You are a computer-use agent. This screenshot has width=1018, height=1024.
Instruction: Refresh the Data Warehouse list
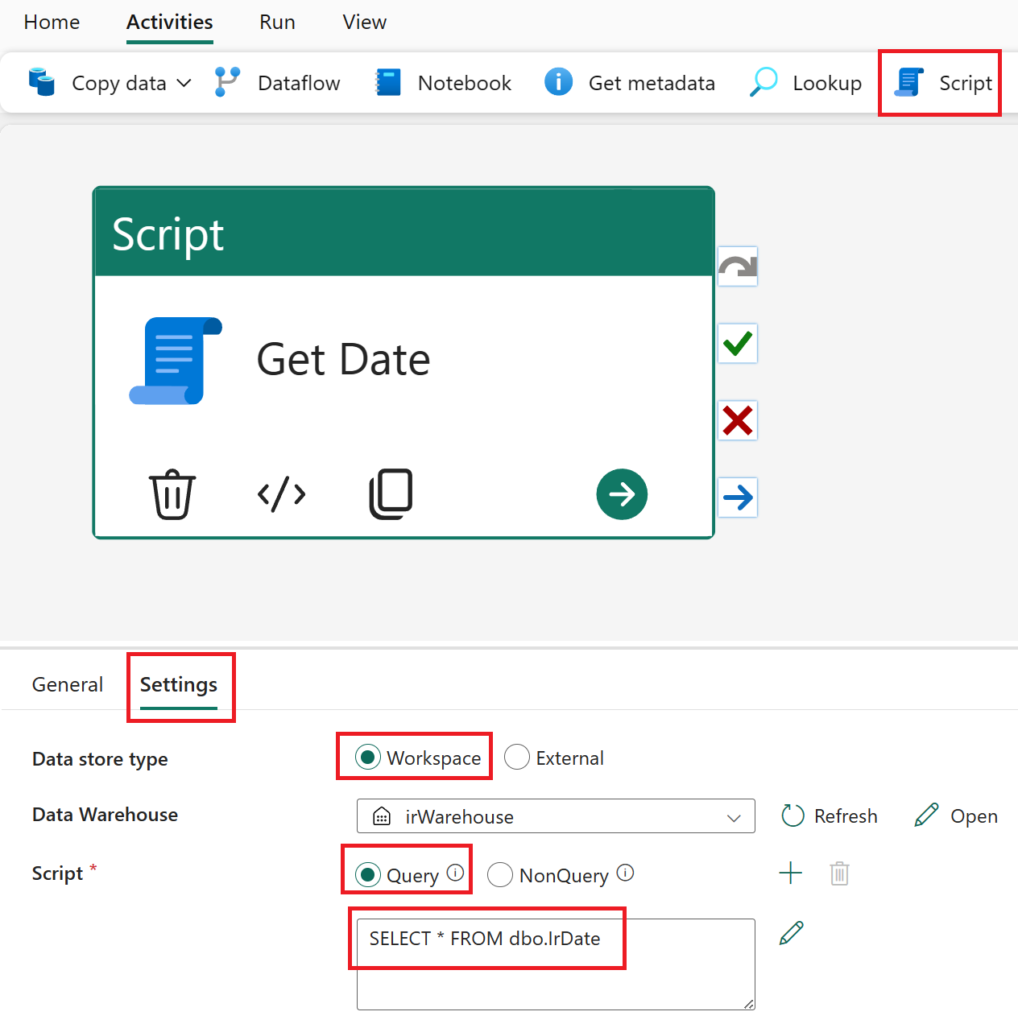coord(828,816)
